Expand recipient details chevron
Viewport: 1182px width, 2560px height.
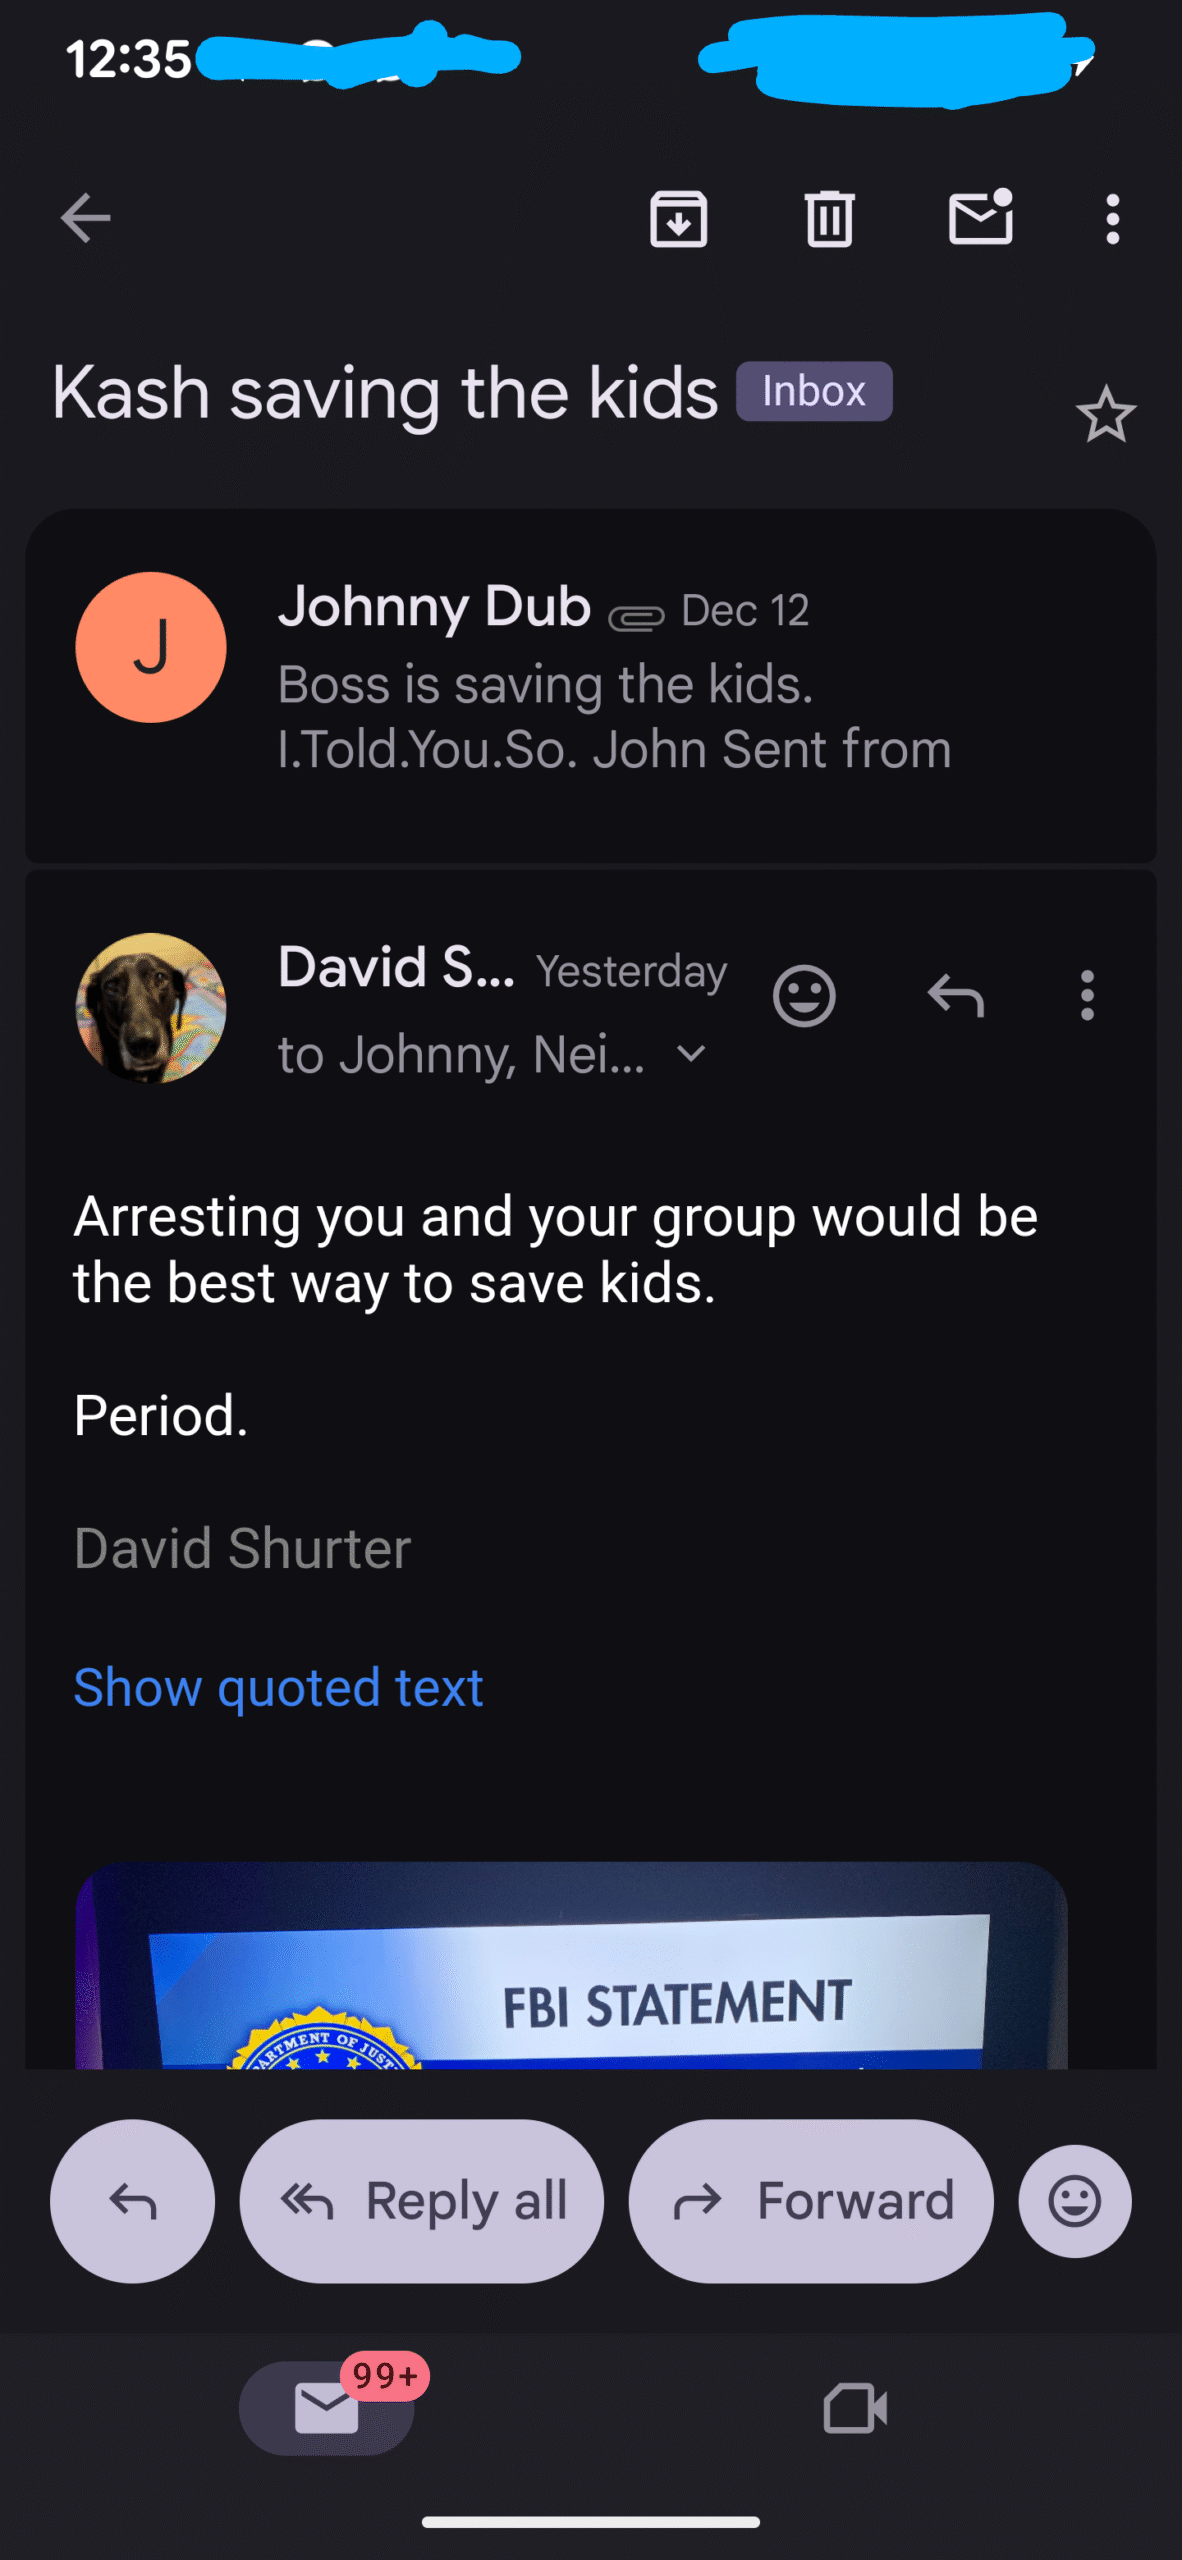pyautogui.click(x=691, y=1054)
